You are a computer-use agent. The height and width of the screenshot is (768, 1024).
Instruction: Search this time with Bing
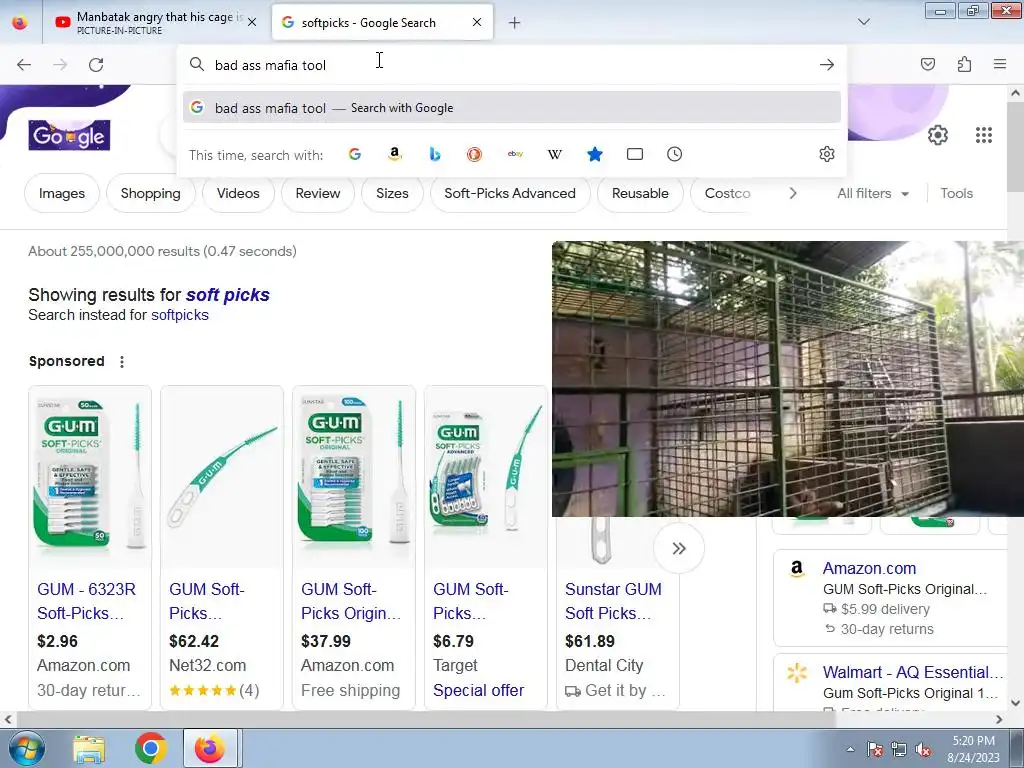coord(434,154)
